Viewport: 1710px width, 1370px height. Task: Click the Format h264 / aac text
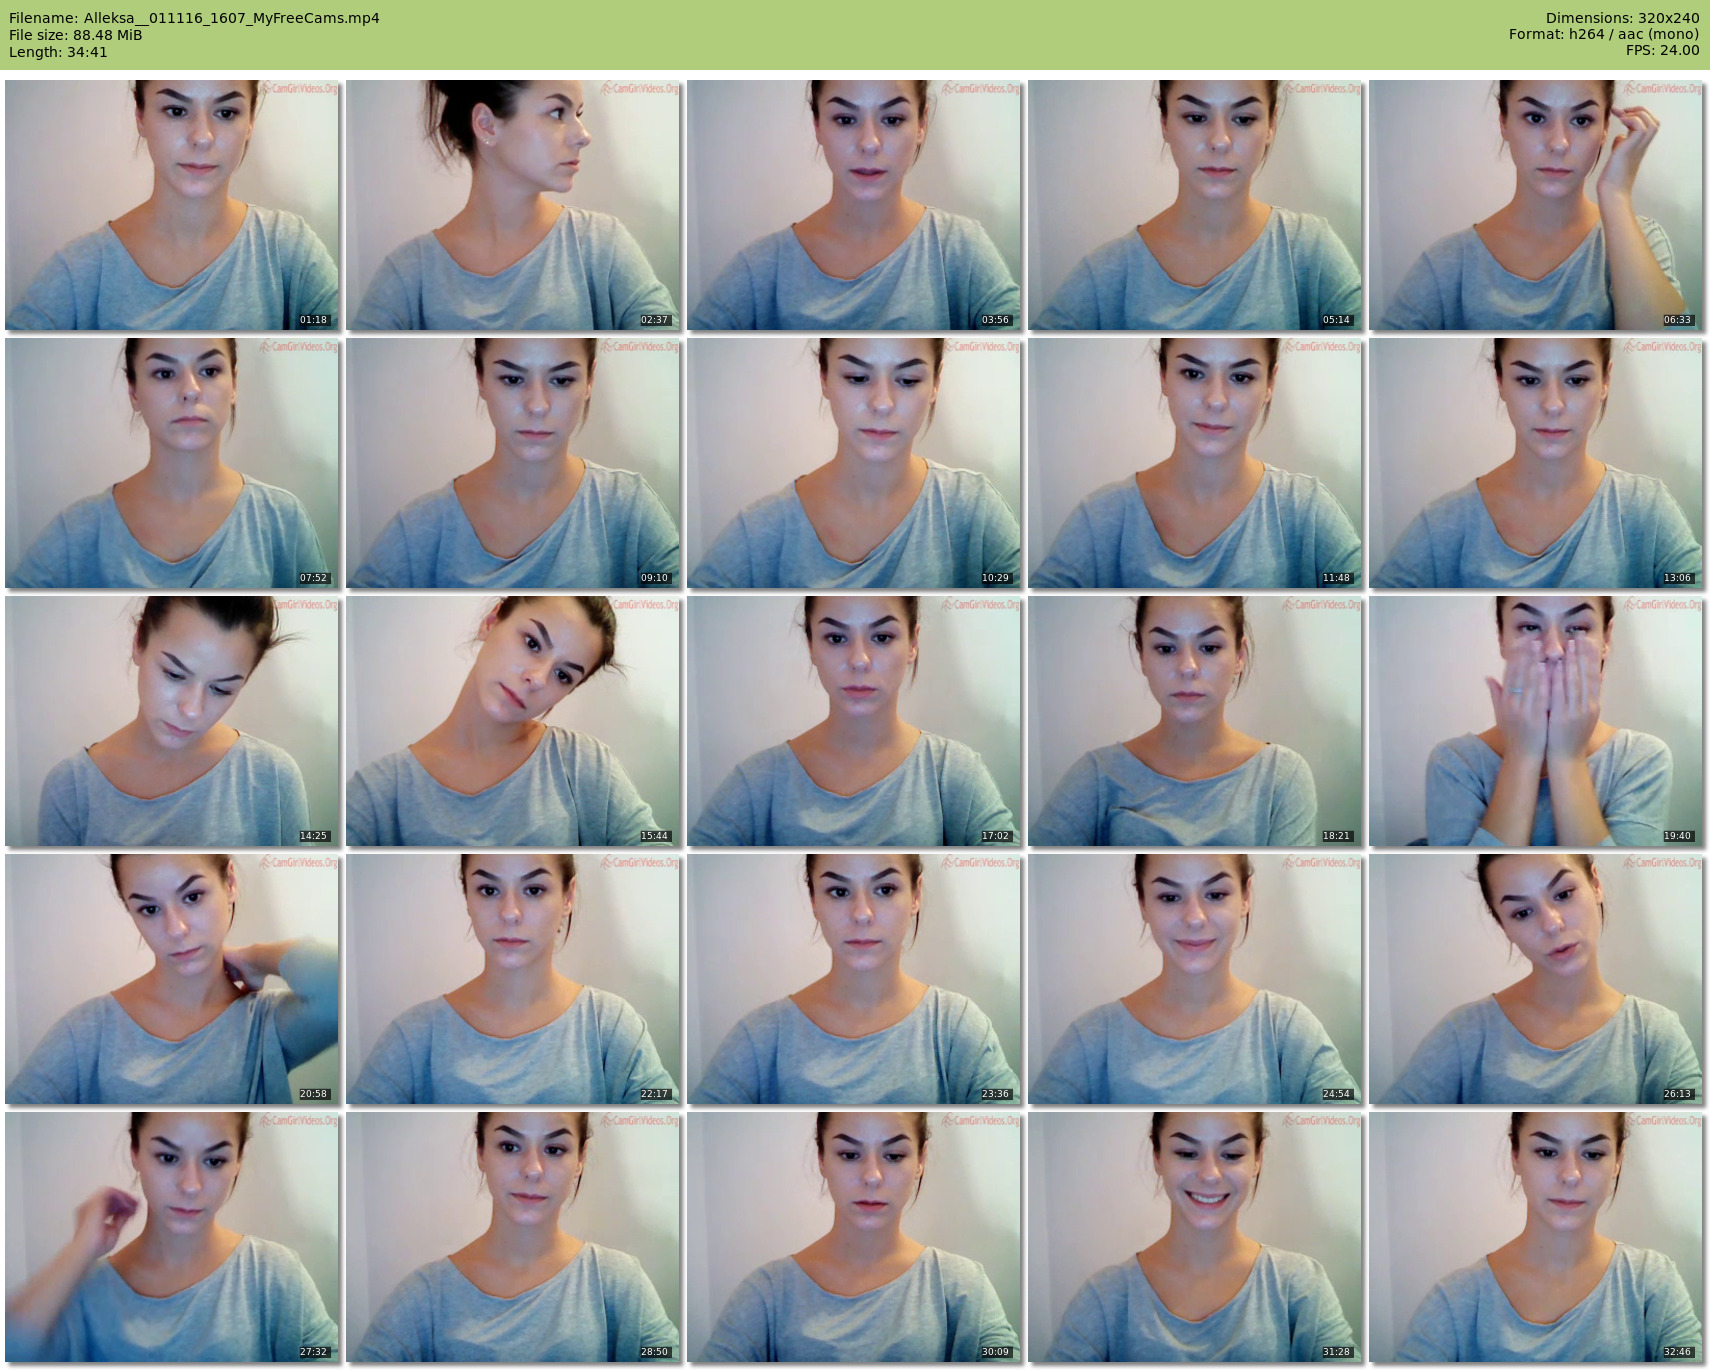(1603, 34)
